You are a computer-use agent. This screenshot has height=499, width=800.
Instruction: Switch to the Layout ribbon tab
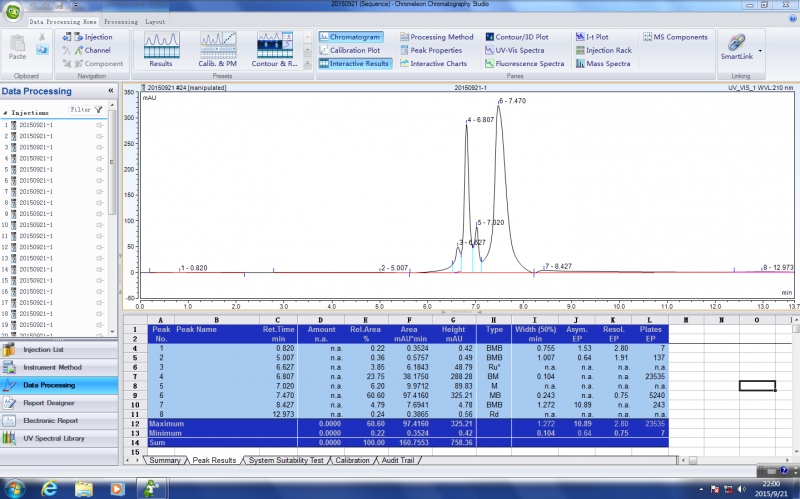coord(156,20)
